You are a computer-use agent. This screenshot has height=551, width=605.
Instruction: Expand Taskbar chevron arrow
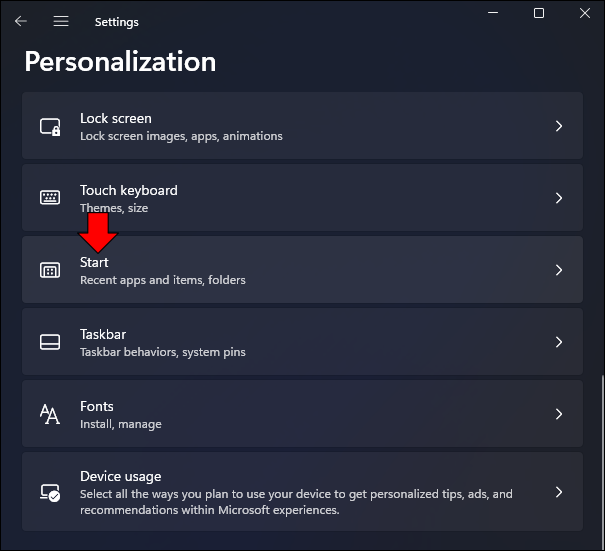tap(559, 342)
